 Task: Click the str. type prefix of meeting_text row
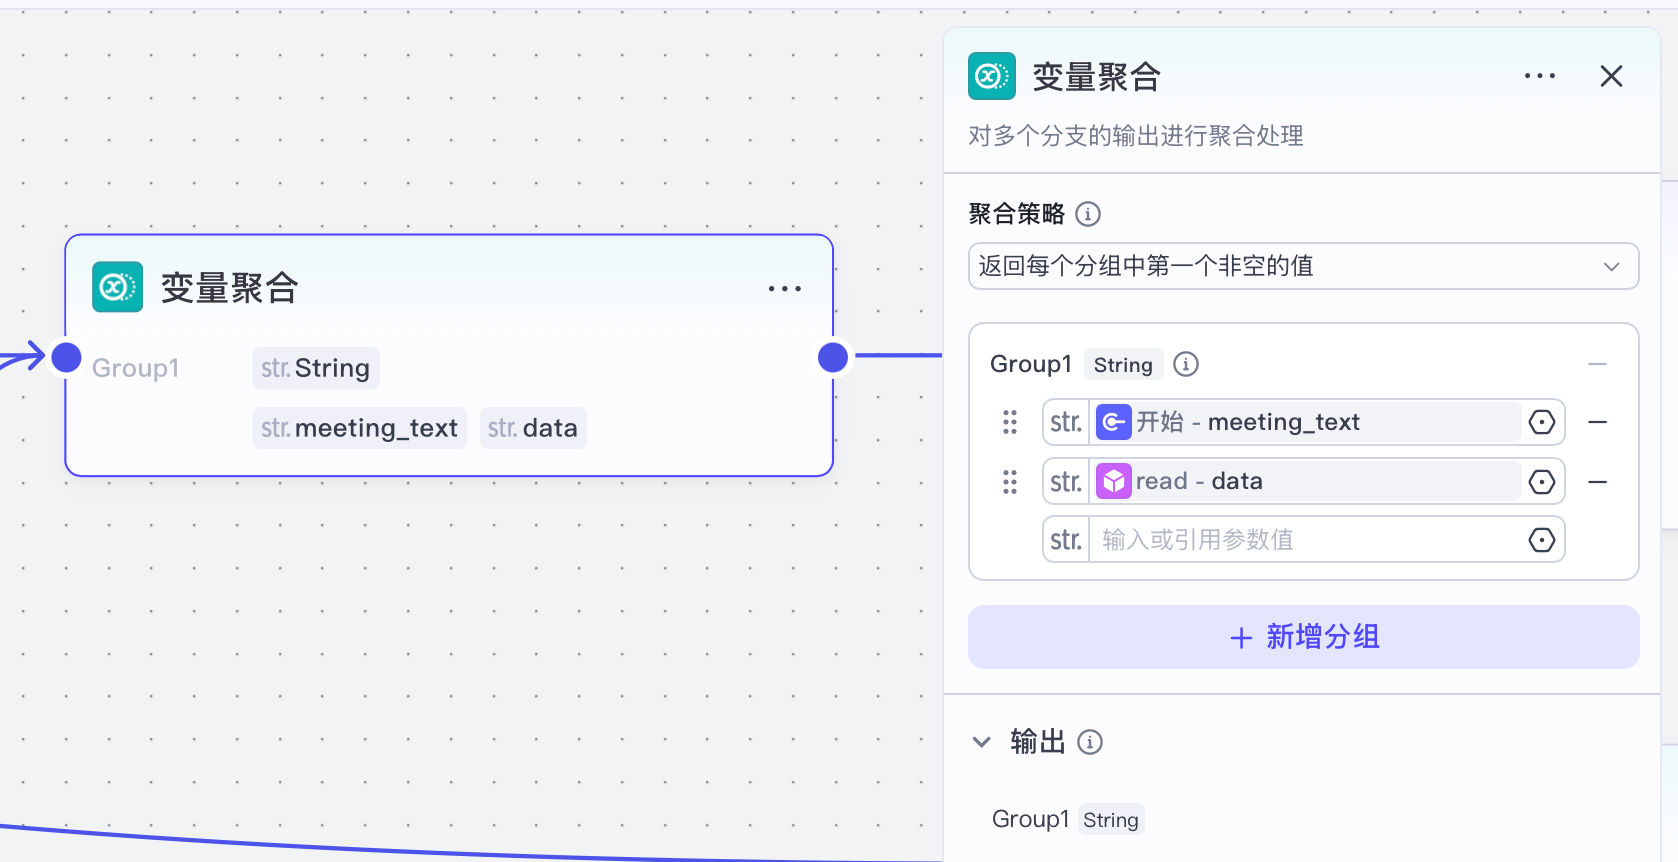pyautogui.click(x=1066, y=422)
